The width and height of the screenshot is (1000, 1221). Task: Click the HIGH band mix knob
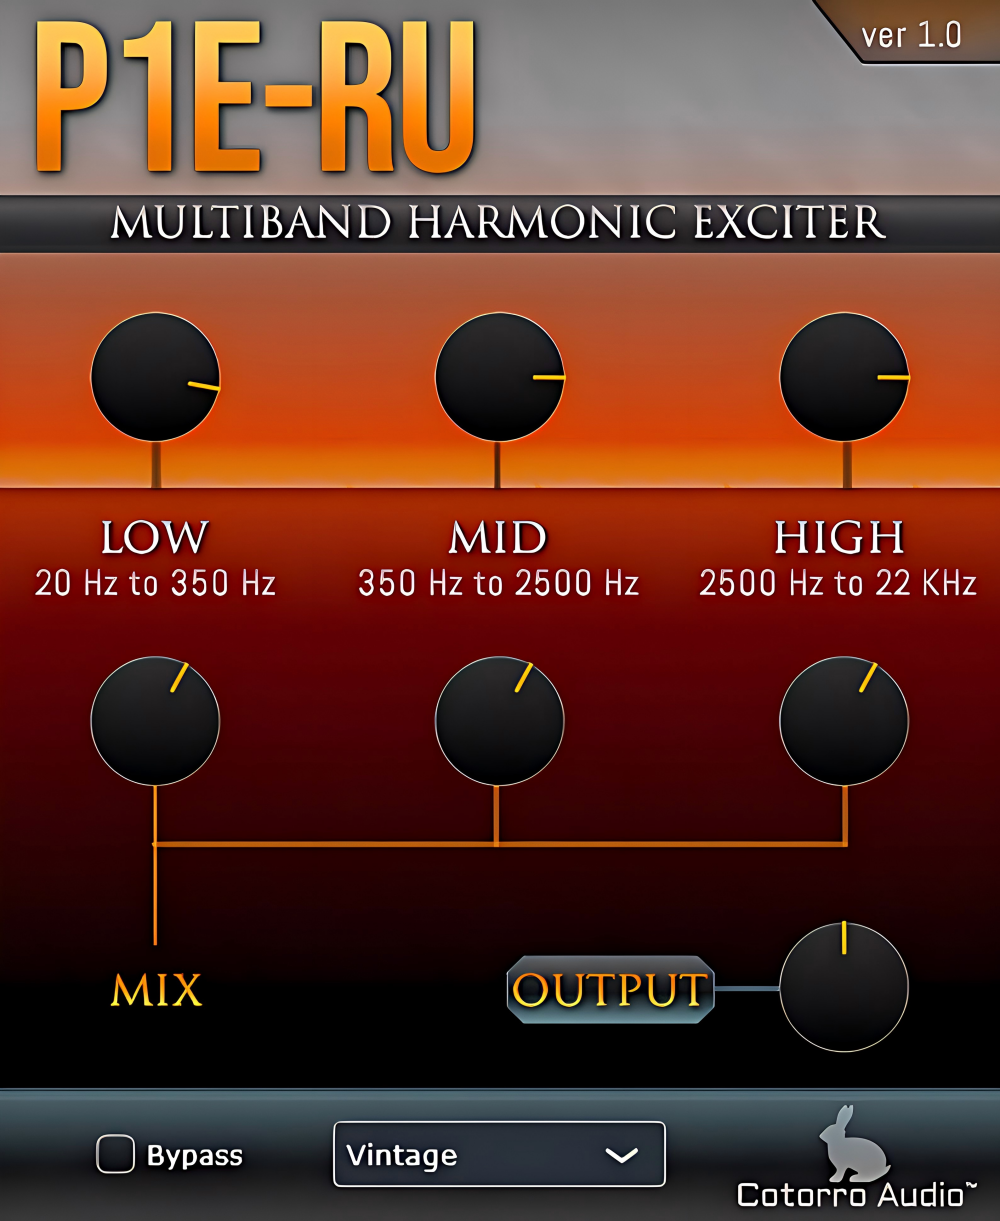(844, 721)
